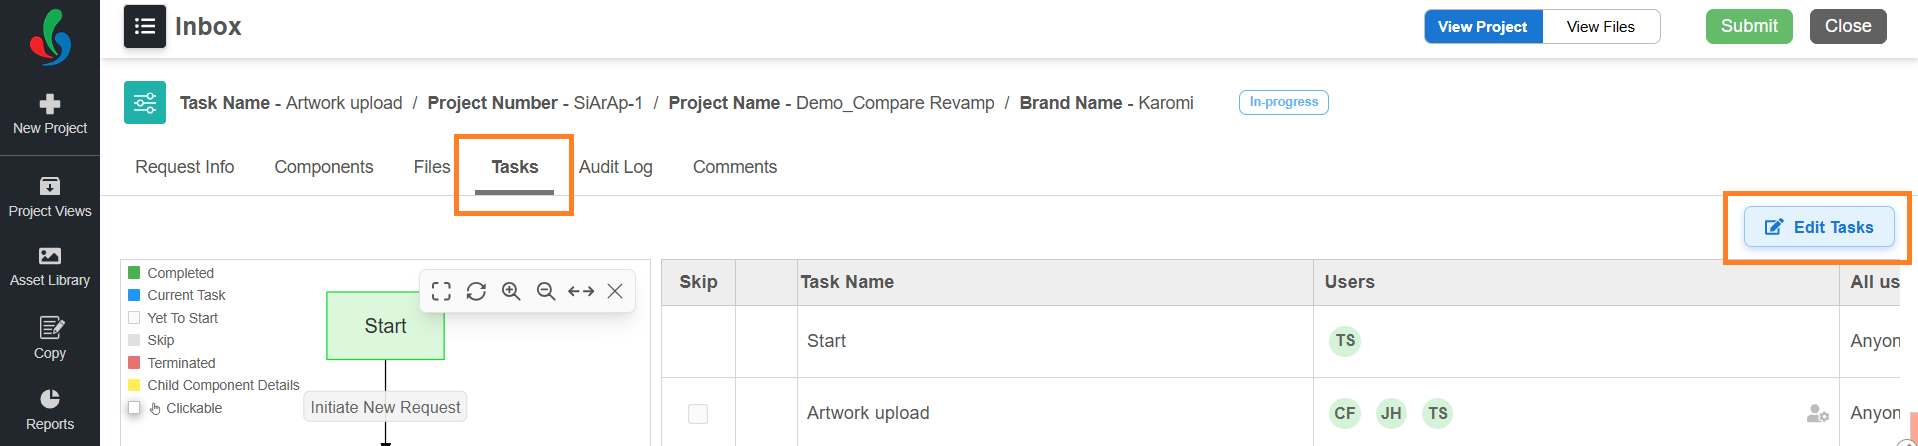
Task: Refresh the workflow diagram
Action: coord(476,291)
